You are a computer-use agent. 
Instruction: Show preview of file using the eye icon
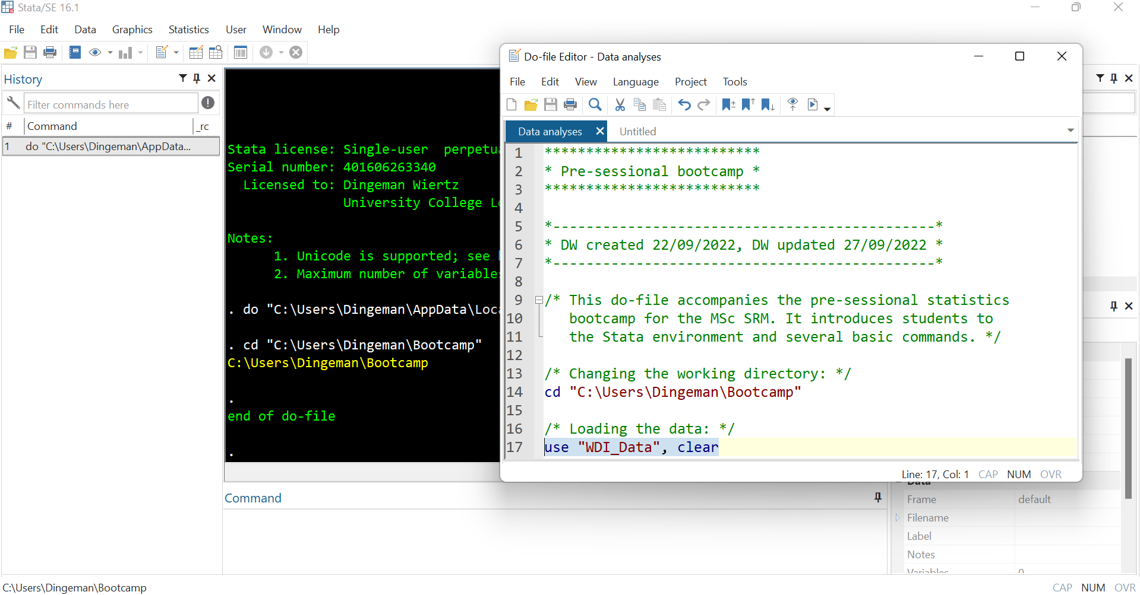click(x=792, y=105)
